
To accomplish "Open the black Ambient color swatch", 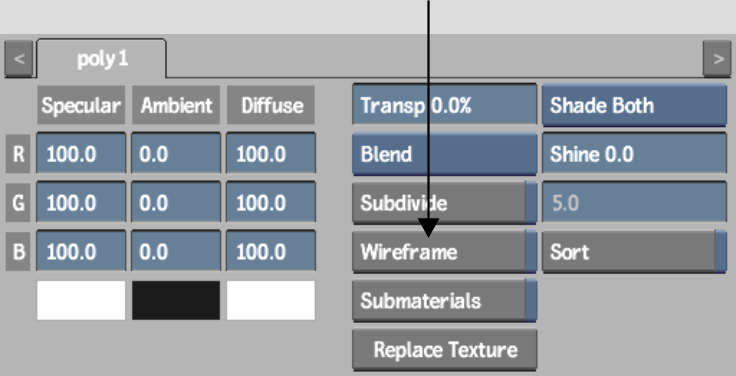I will (176, 300).
